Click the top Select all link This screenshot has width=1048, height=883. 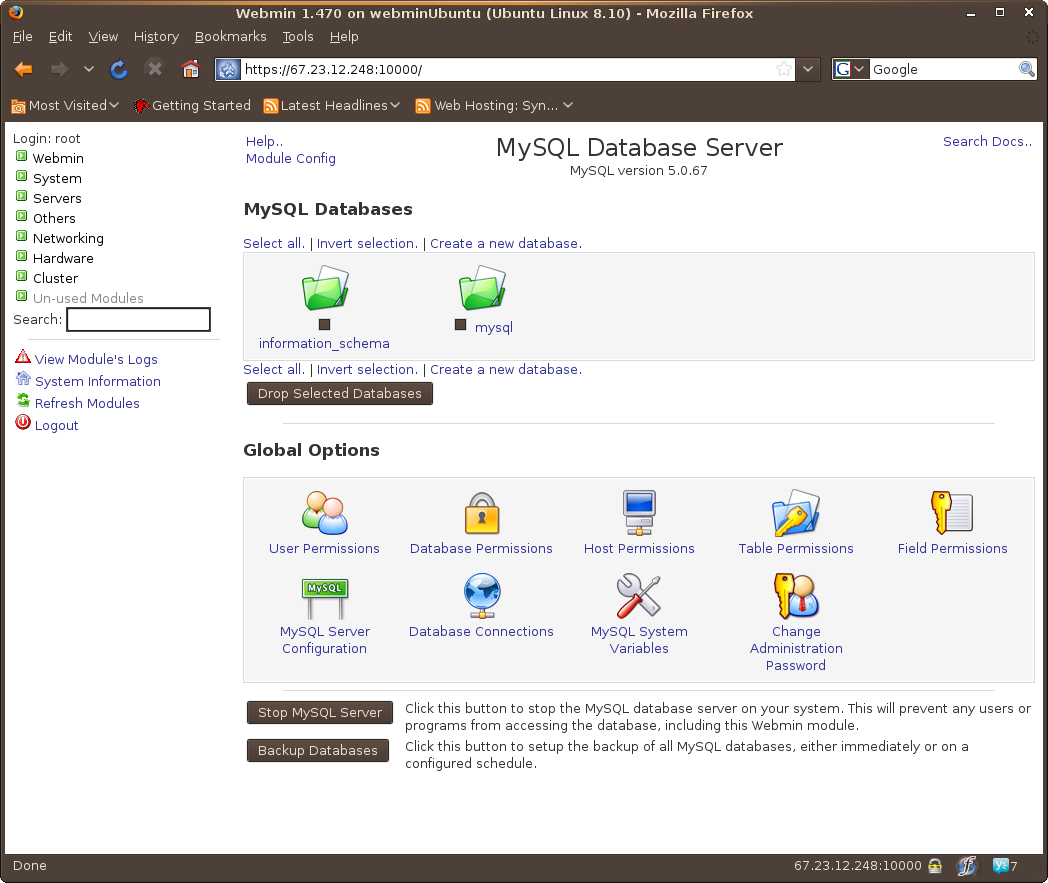coord(274,243)
